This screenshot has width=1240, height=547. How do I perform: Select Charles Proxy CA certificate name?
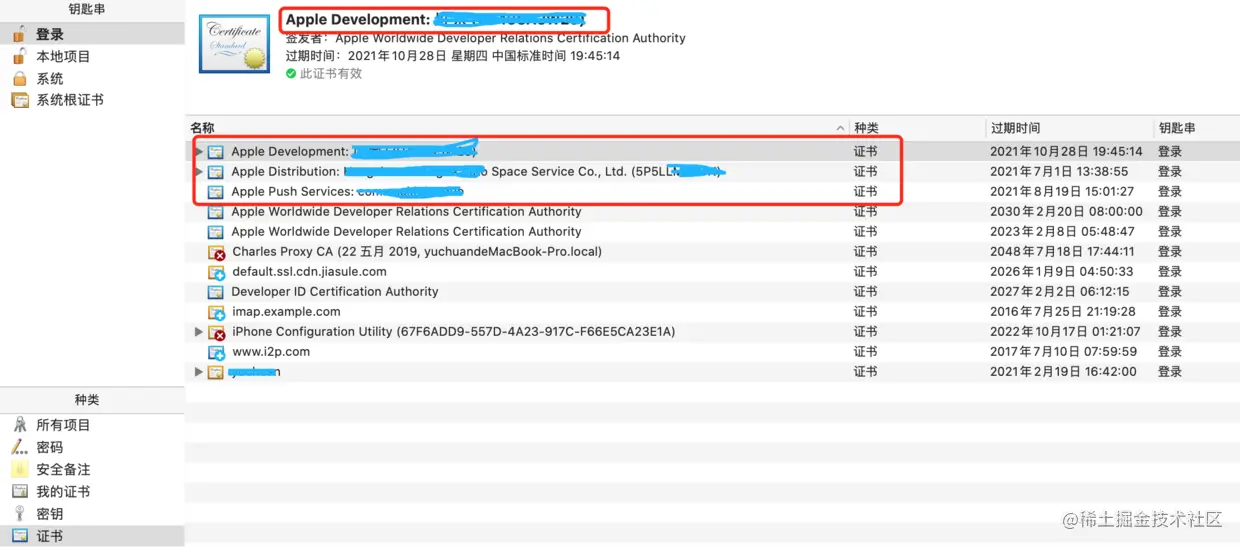click(x=417, y=251)
